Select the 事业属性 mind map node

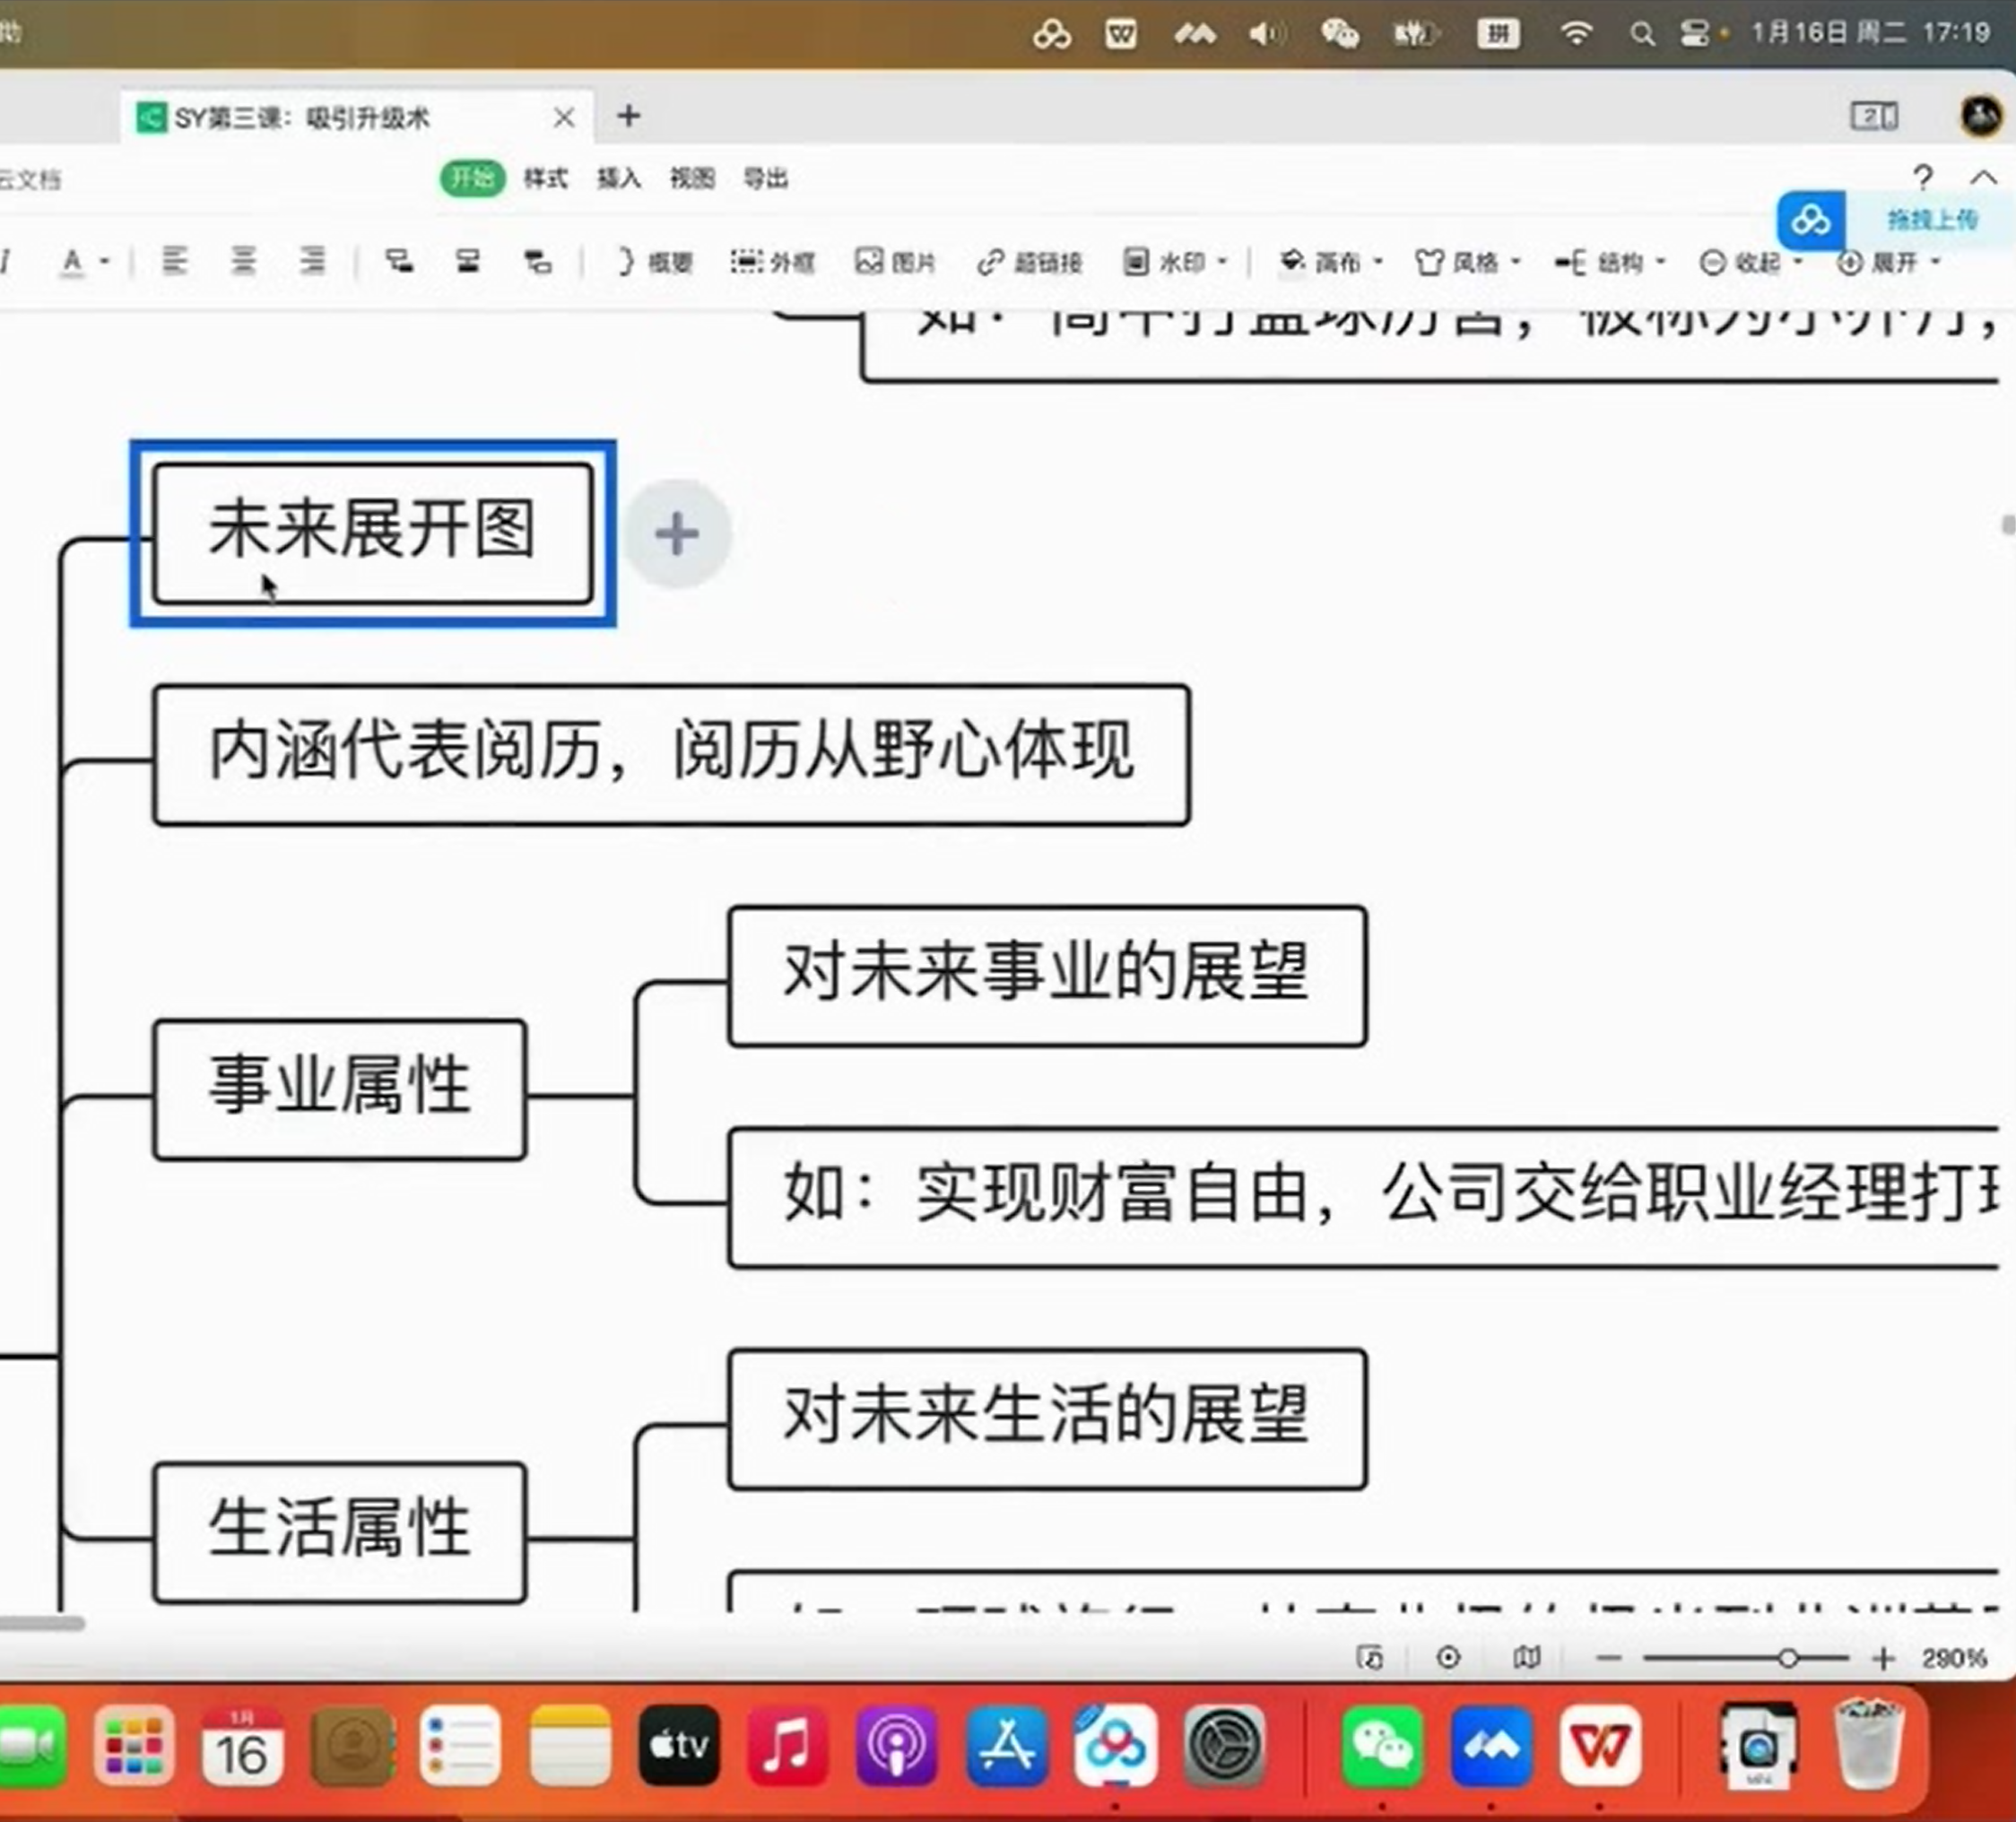pyautogui.click(x=340, y=1088)
